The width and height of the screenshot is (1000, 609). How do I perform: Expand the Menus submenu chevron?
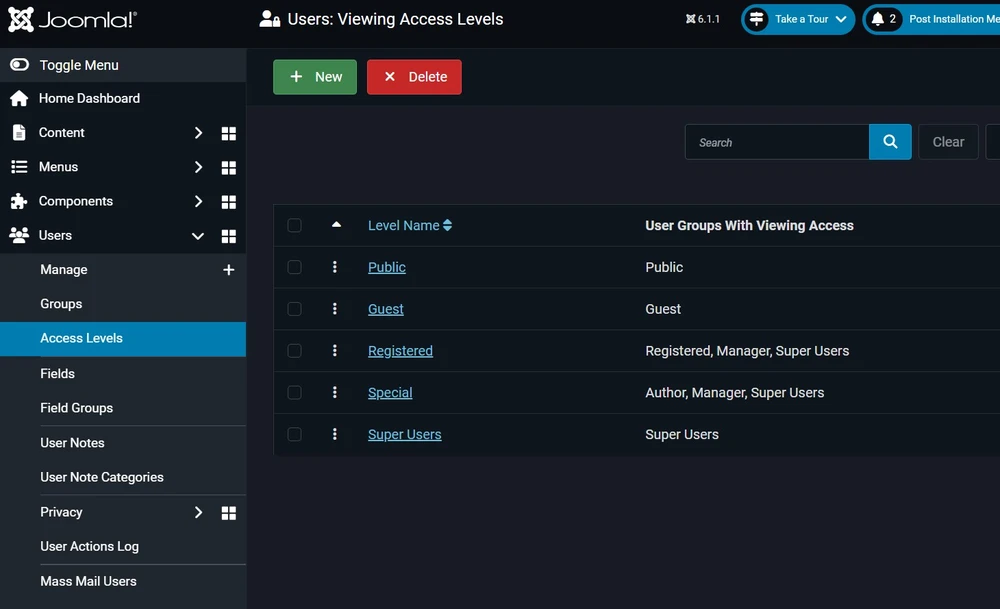click(x=198, y=166)
